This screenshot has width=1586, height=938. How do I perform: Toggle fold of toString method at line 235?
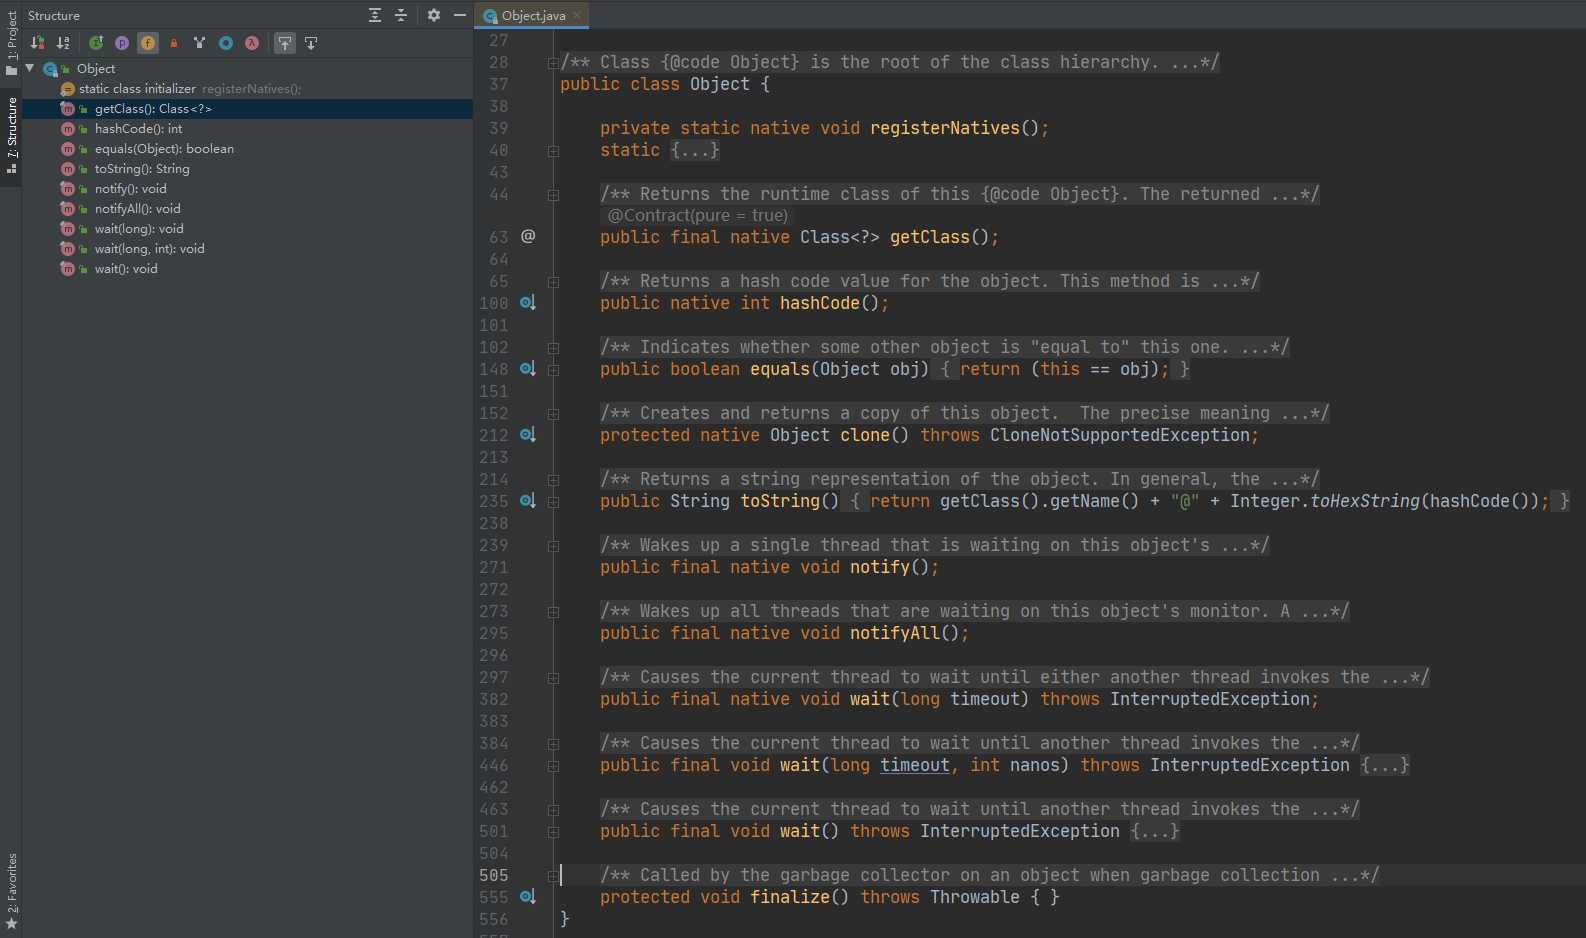[x=553, y=502]
